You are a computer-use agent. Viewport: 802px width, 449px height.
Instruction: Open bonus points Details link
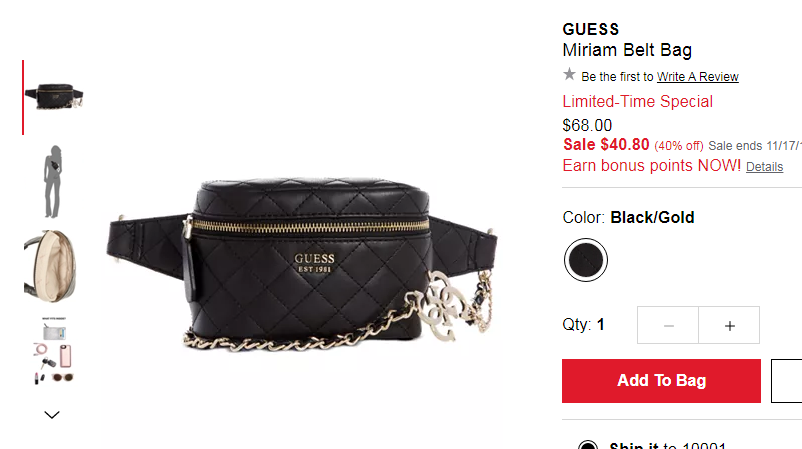764,167
